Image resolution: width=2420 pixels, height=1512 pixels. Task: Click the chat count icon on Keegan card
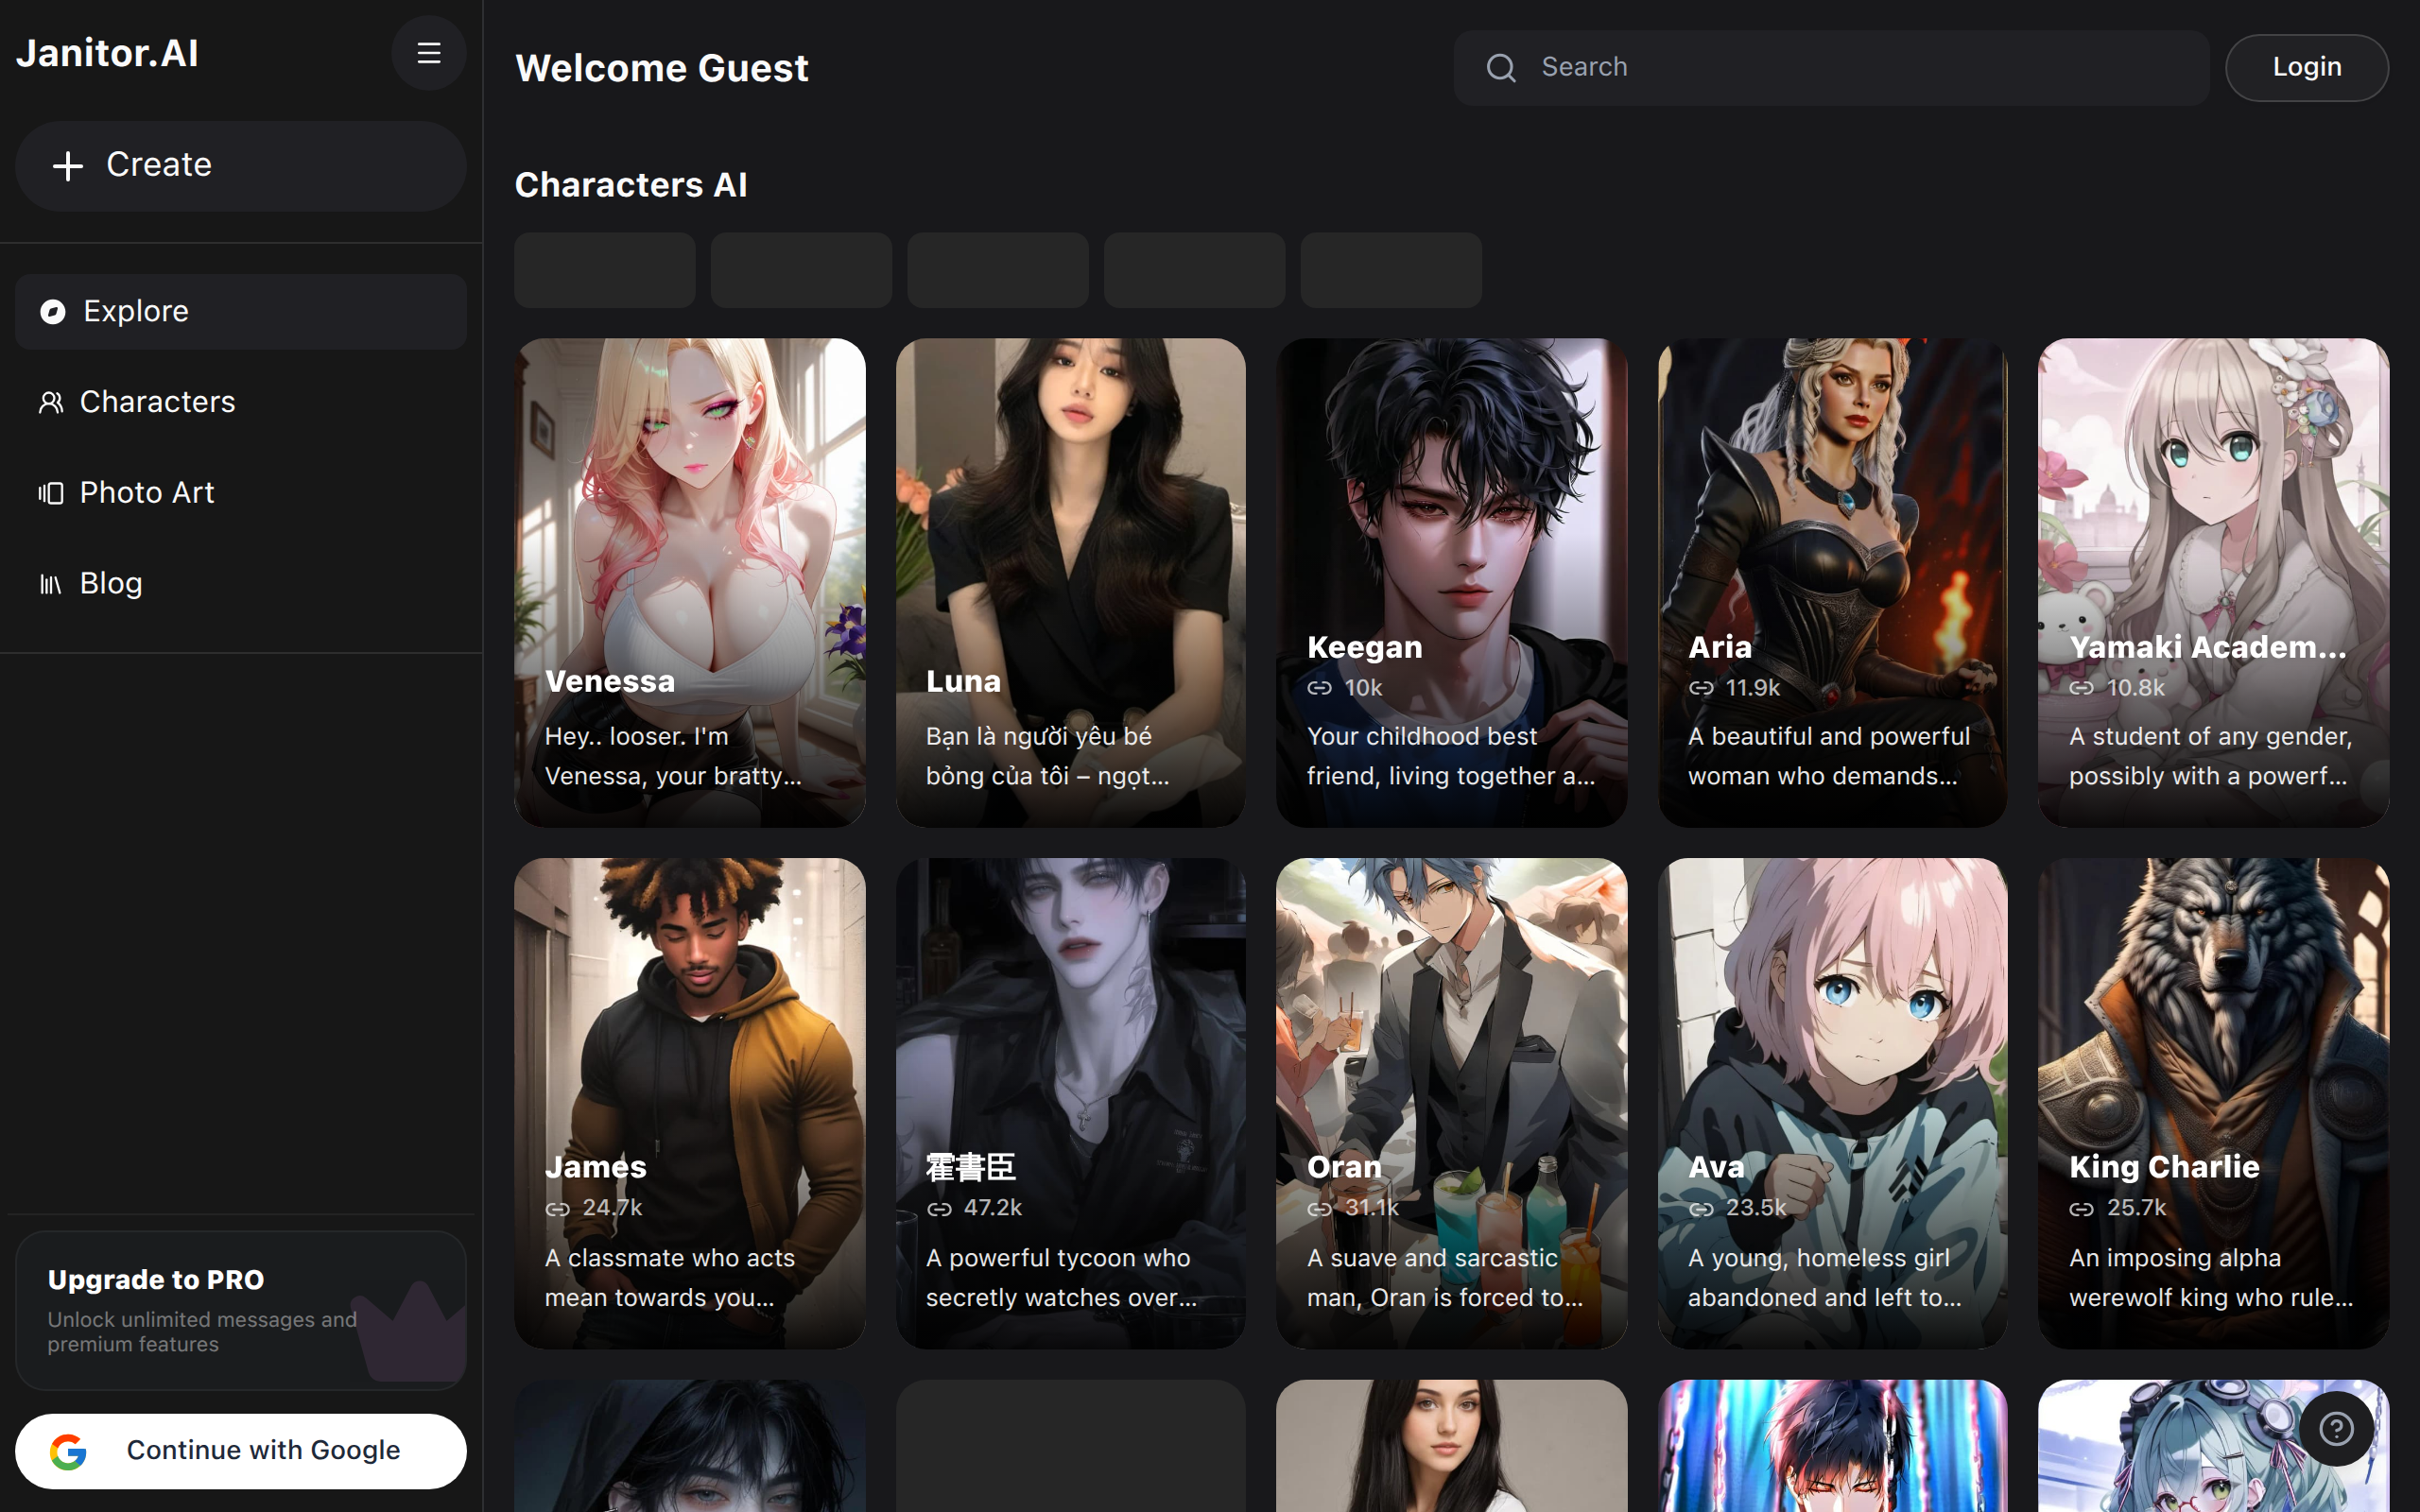tap(1319, 688)
